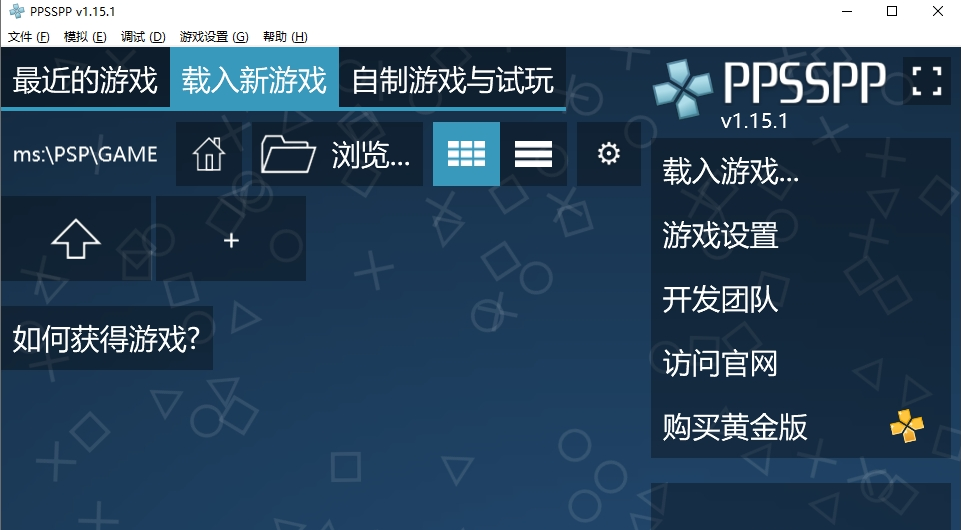Image resolution: width=961 pixels, height=530 pixels.
Task: Select the 载入新游戏 tab
Action: (254, 80)
